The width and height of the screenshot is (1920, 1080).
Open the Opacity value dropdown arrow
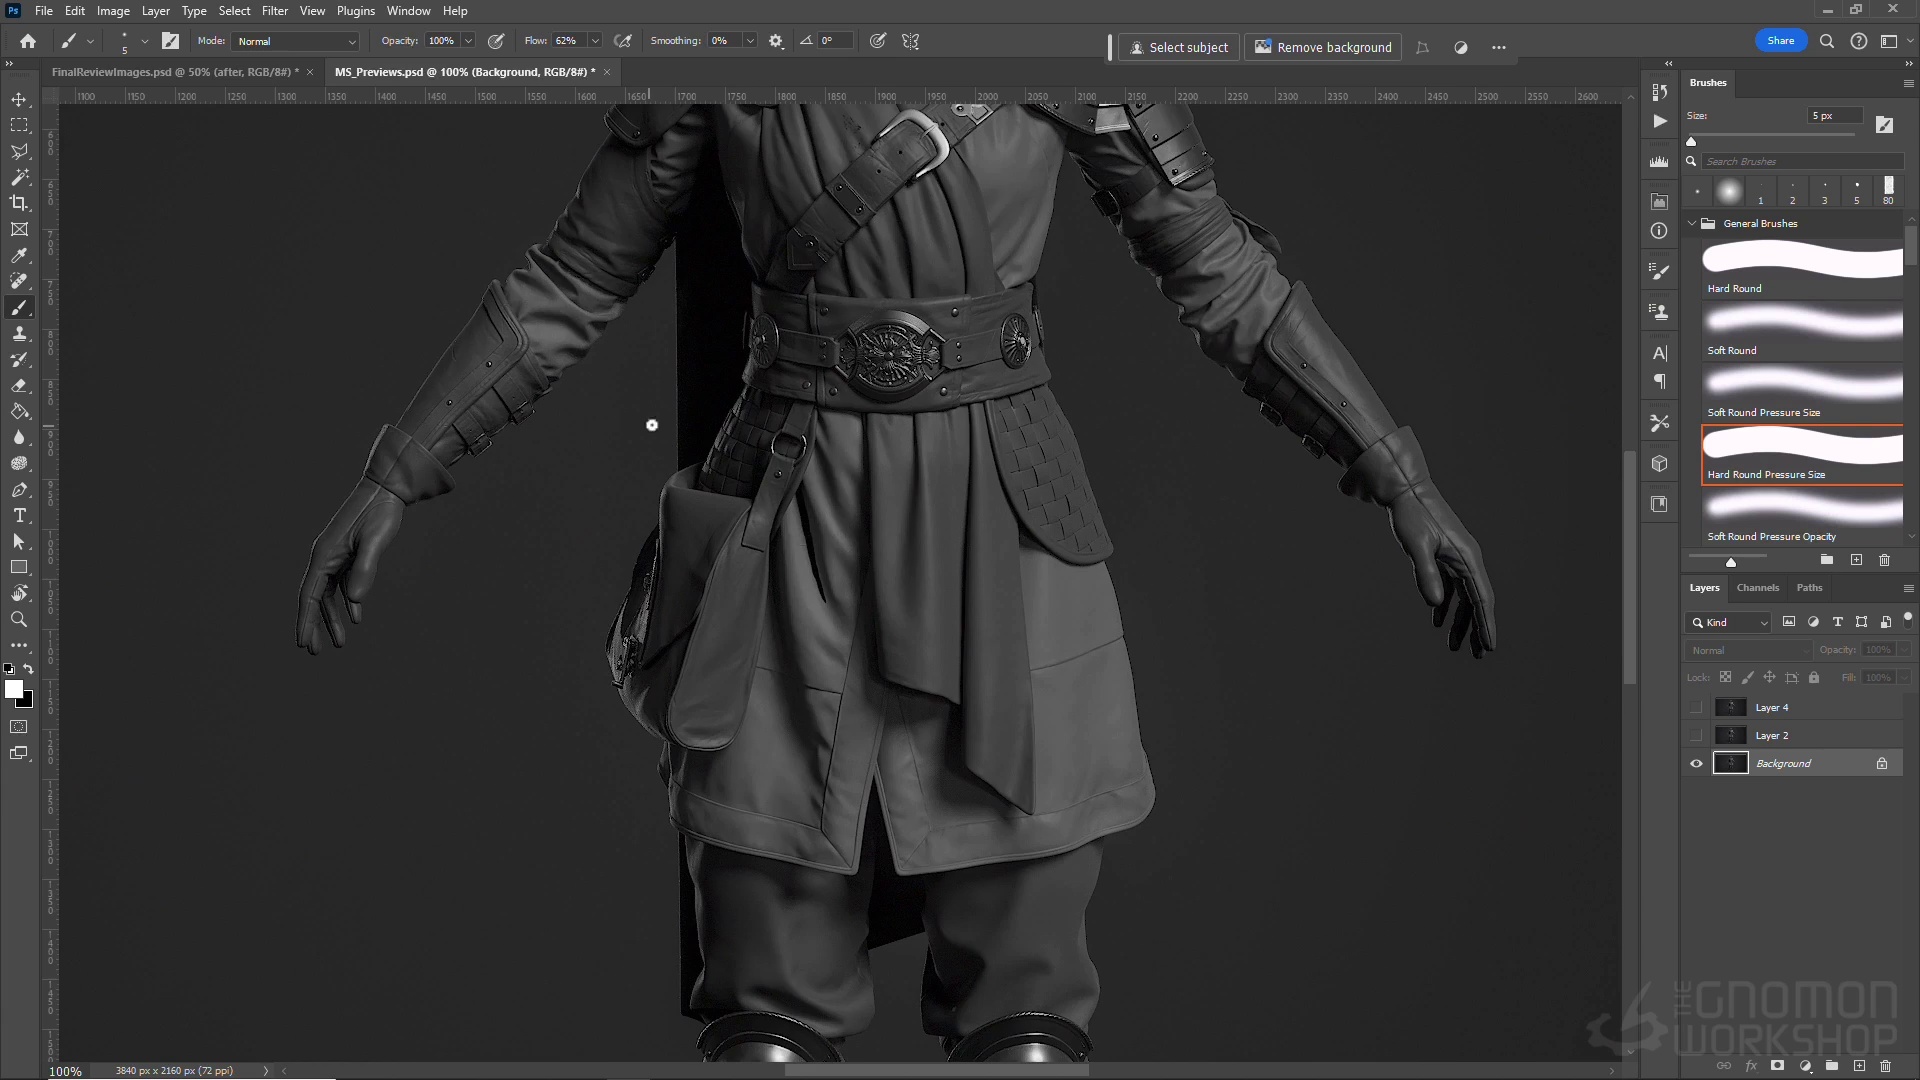(x=468, y=41)
